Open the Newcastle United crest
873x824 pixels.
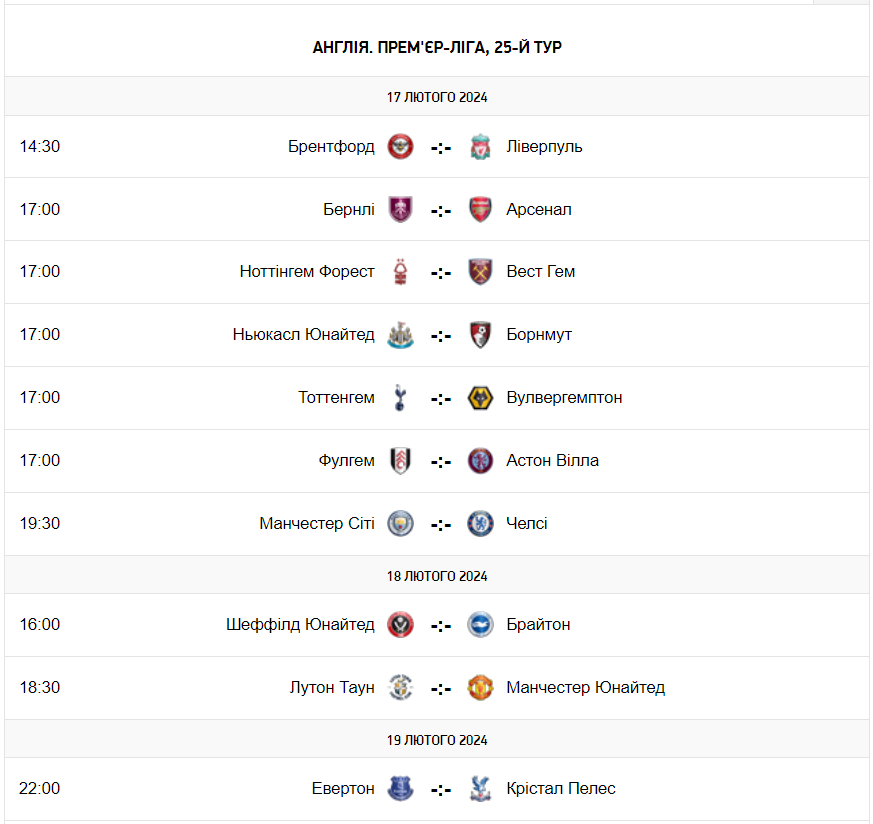coord(401,335)
